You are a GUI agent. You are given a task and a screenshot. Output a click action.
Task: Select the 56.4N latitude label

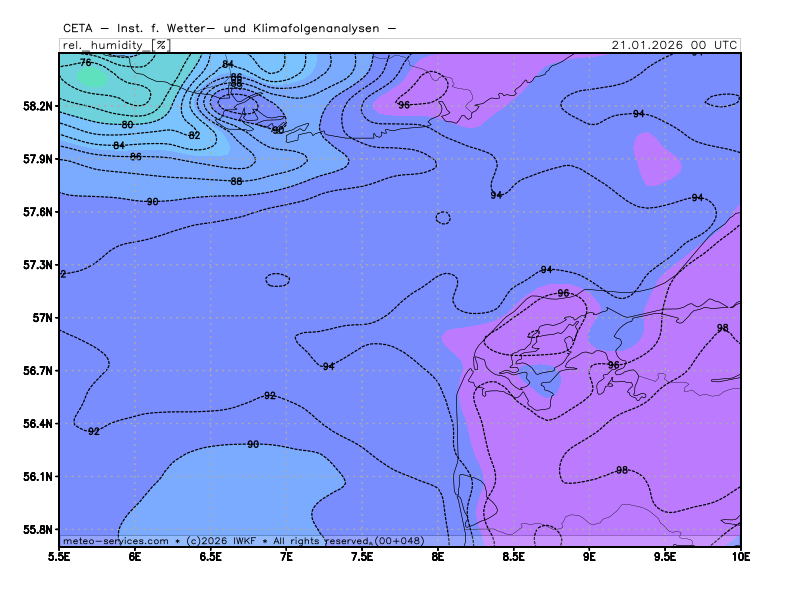[38, 424]
